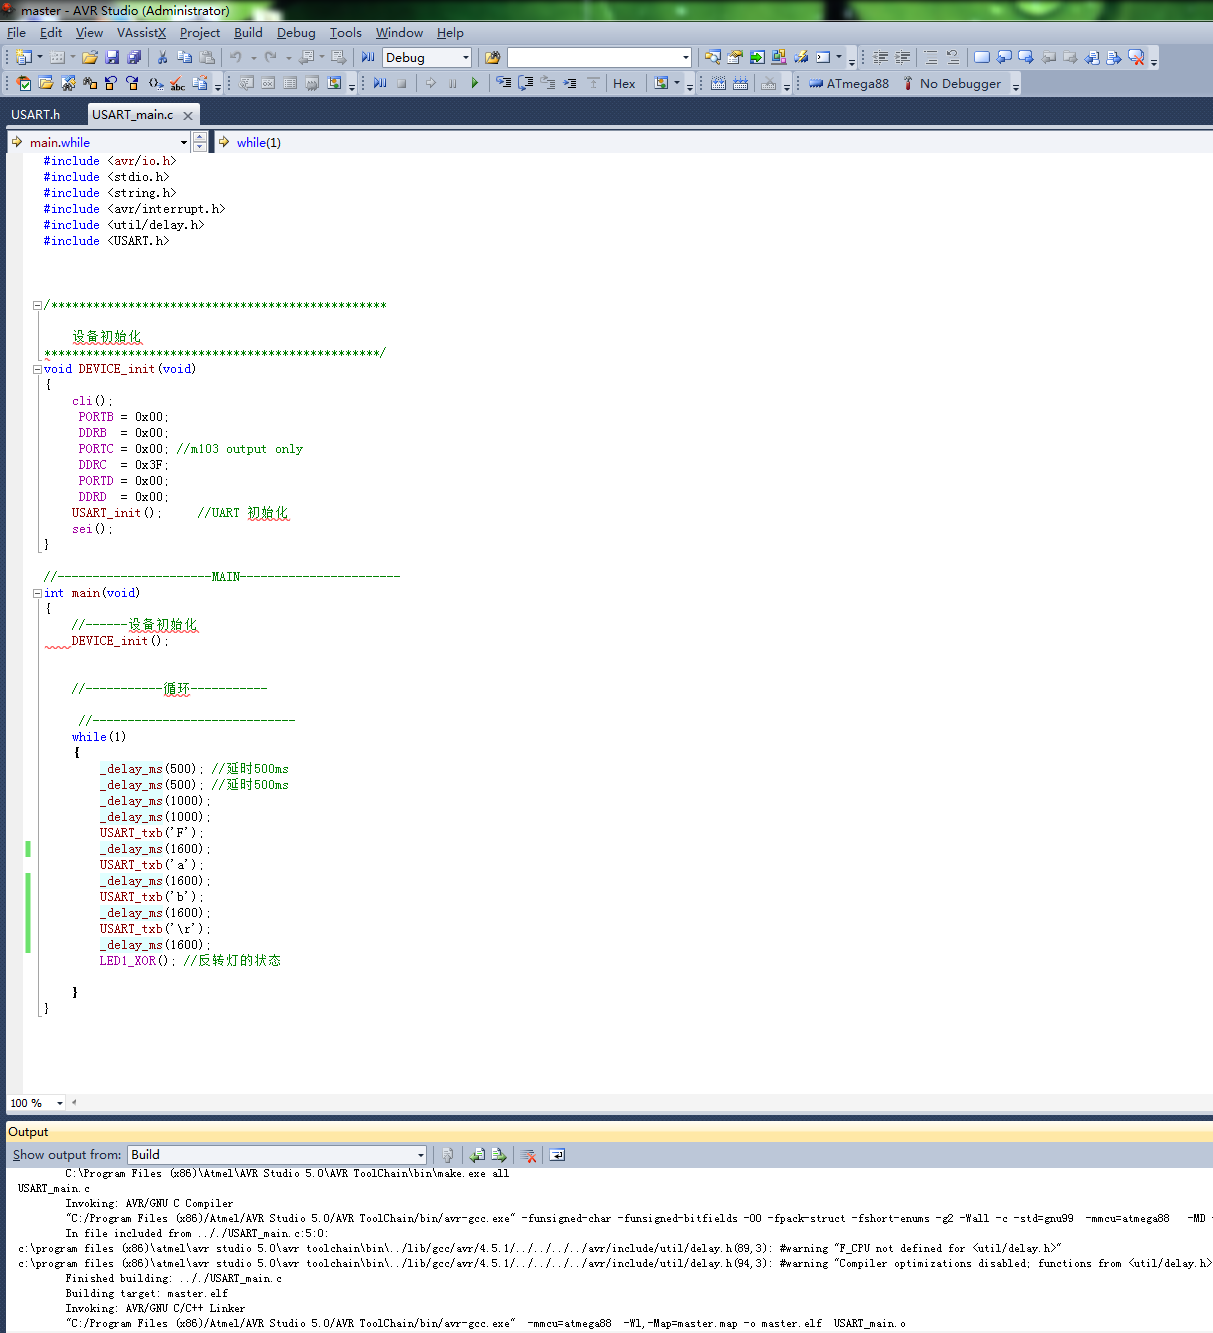The image size is (1213, 1333).
Task: Click the Copy icon in toolbar
Action: [185, 58]
